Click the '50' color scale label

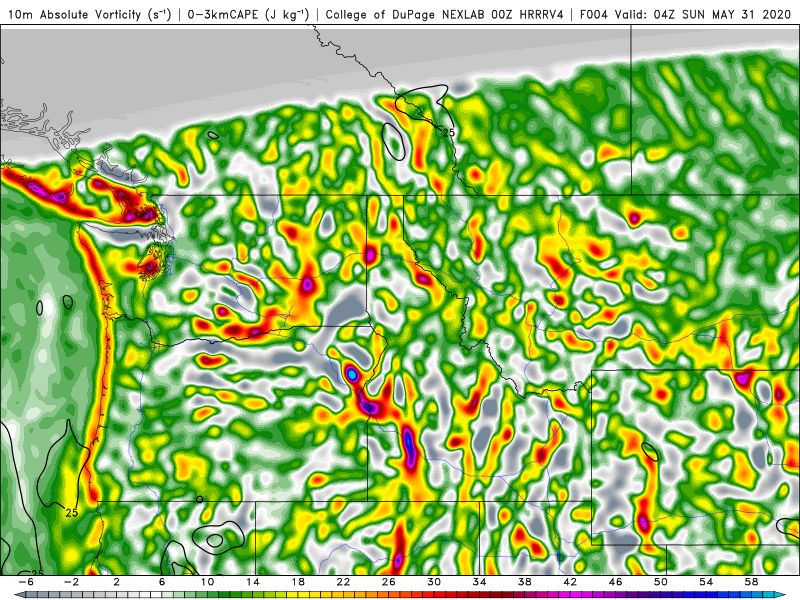tap(661, 582)
